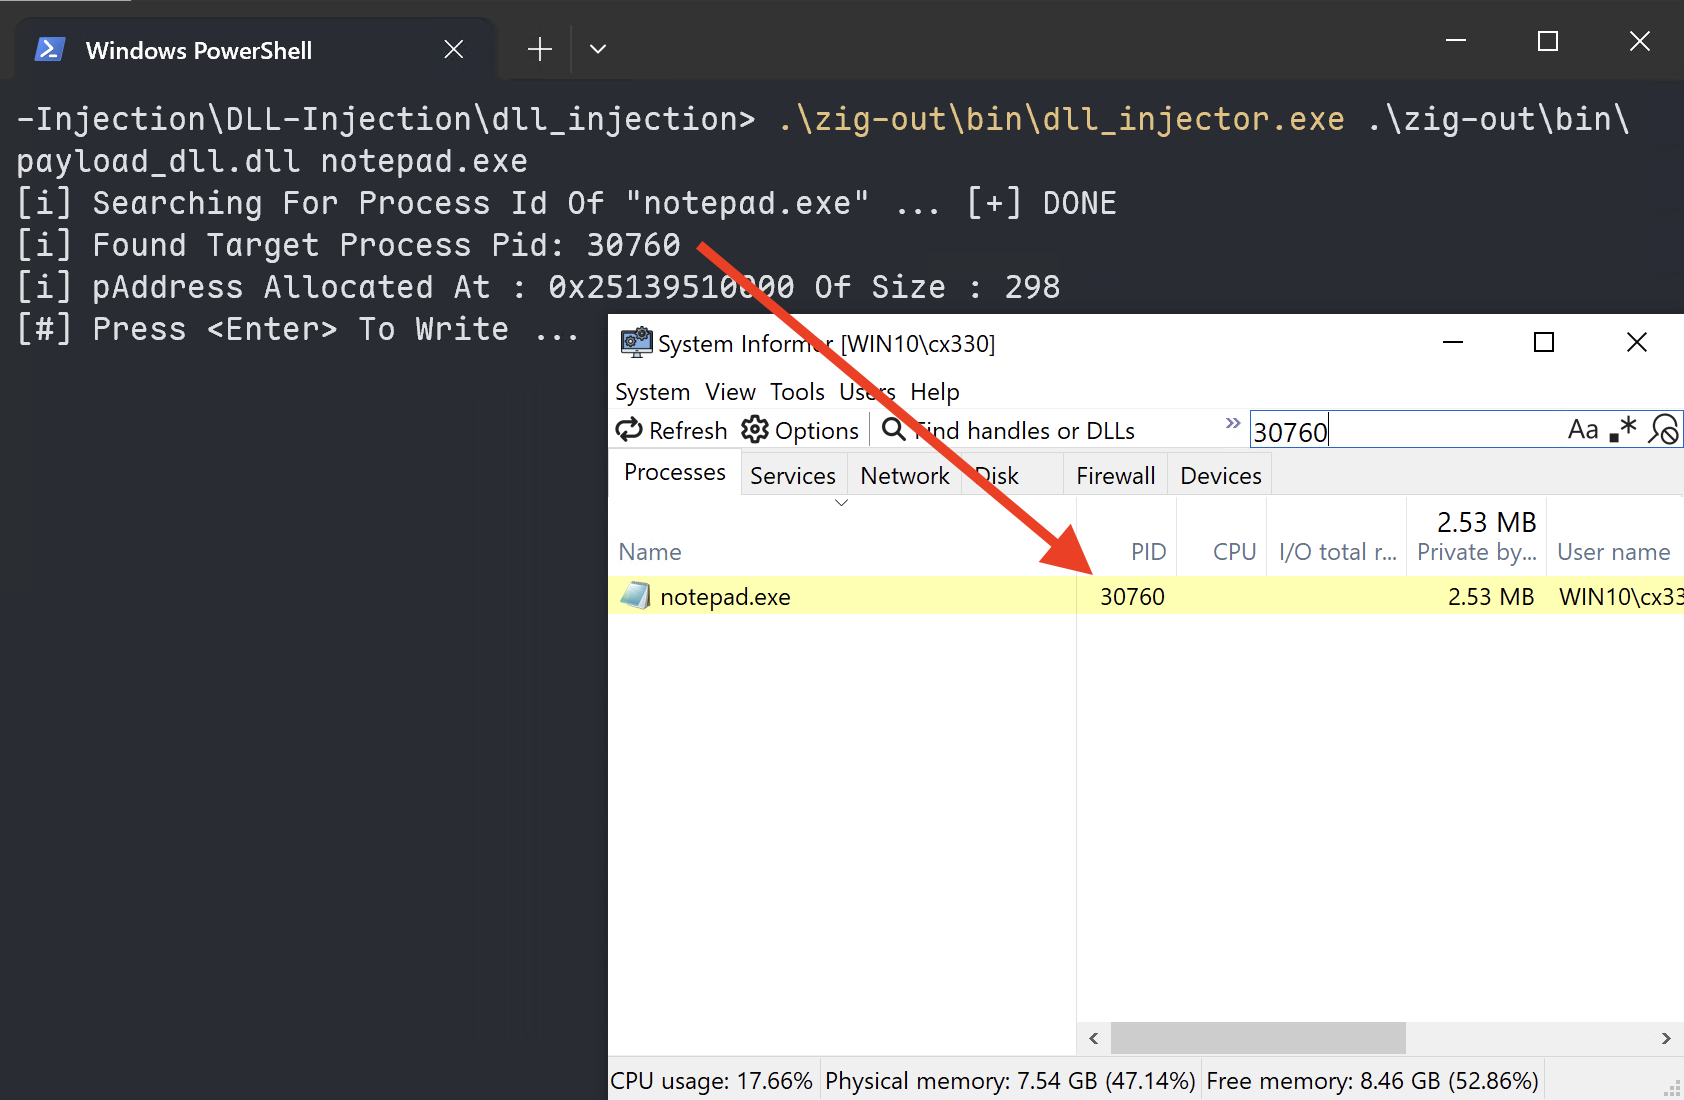1684x1100 pixels.
Task: Switch to the Devices tab
Action: 1221,476
